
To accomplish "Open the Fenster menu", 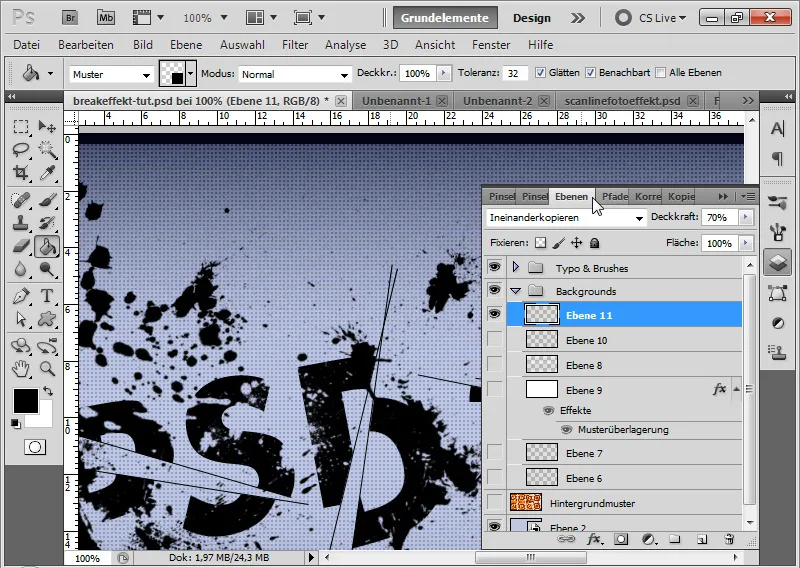I will 491,45.
